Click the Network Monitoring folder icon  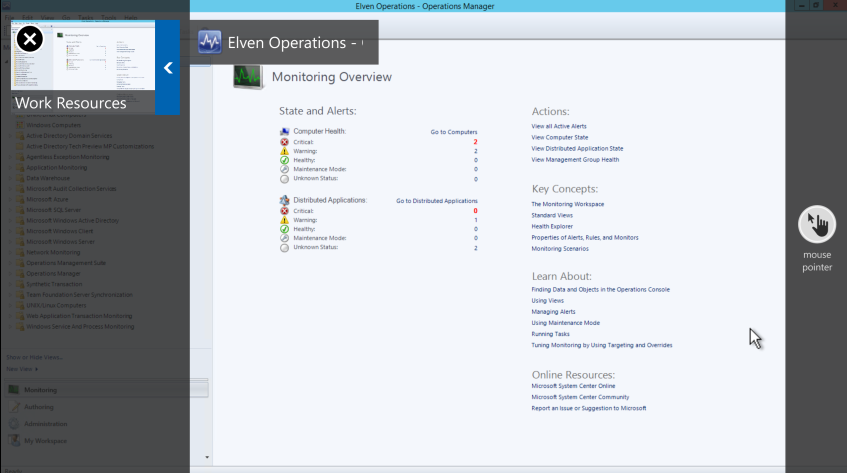pyautogui.click(x=20, y=252)
